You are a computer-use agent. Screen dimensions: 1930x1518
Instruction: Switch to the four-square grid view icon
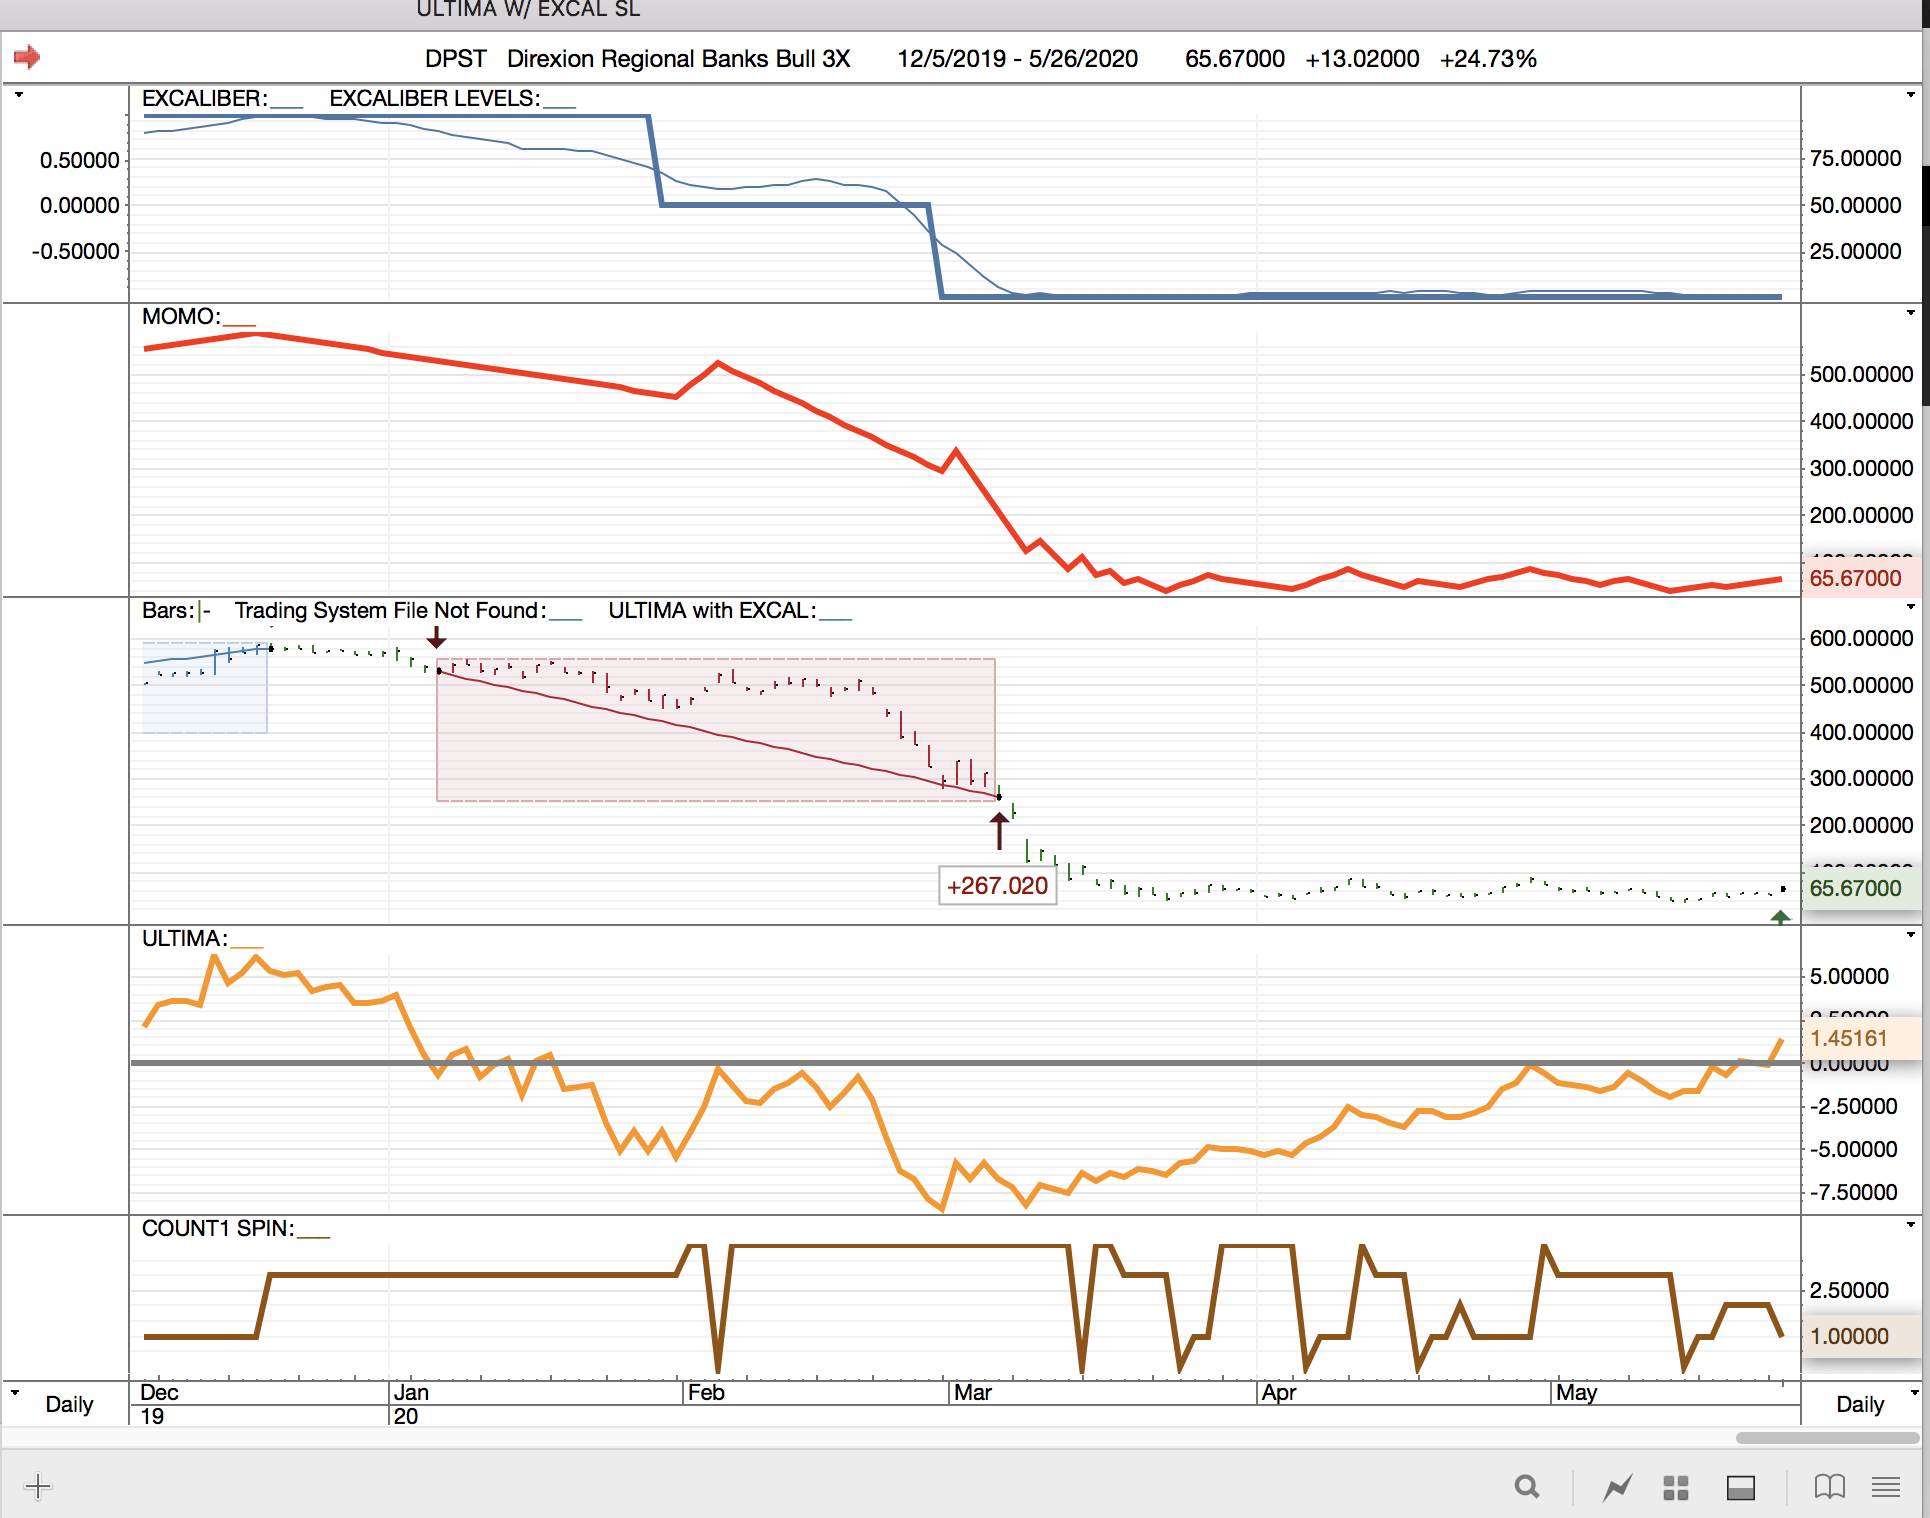point(1676,1488)
